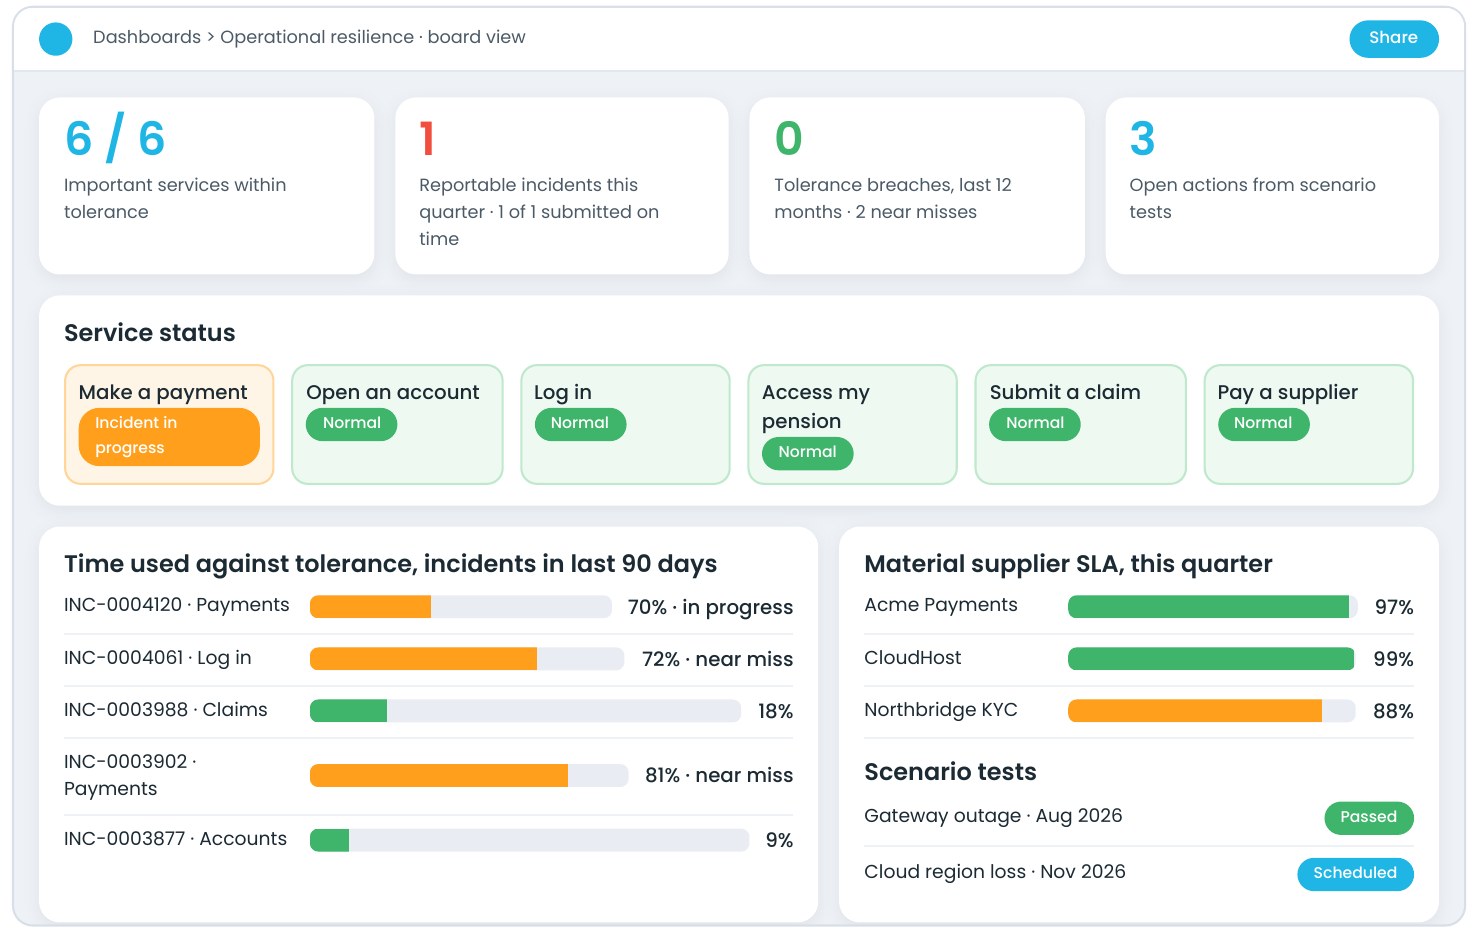Click the Share button
Screen dimensions: 1480x932
[1393, 38]
